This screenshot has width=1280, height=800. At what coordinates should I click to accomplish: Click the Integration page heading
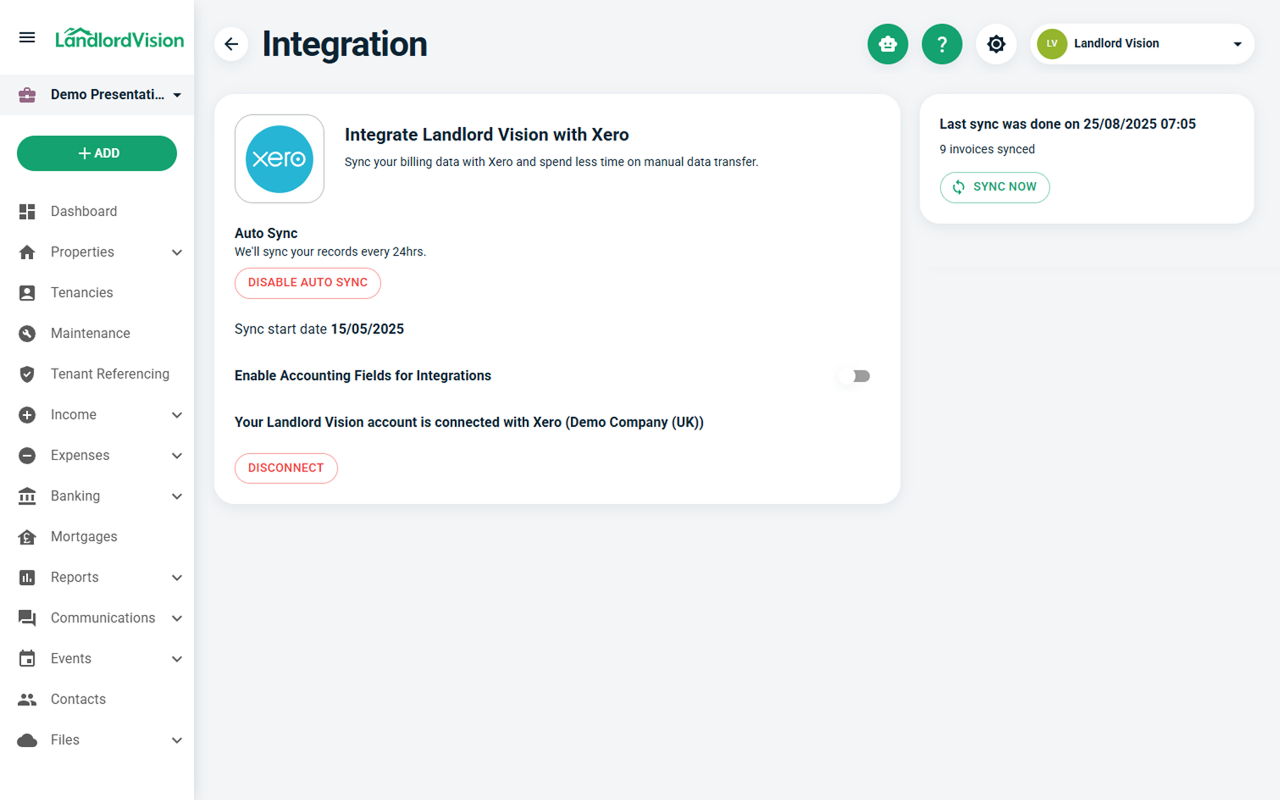[345, 44]
